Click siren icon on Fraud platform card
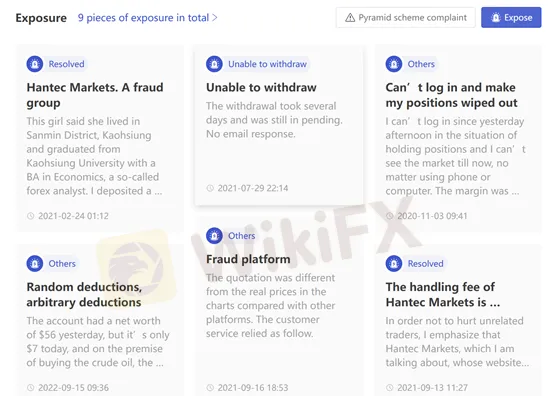Image resolution: width=554 pixels, height=396 pixels. (214, 236)
